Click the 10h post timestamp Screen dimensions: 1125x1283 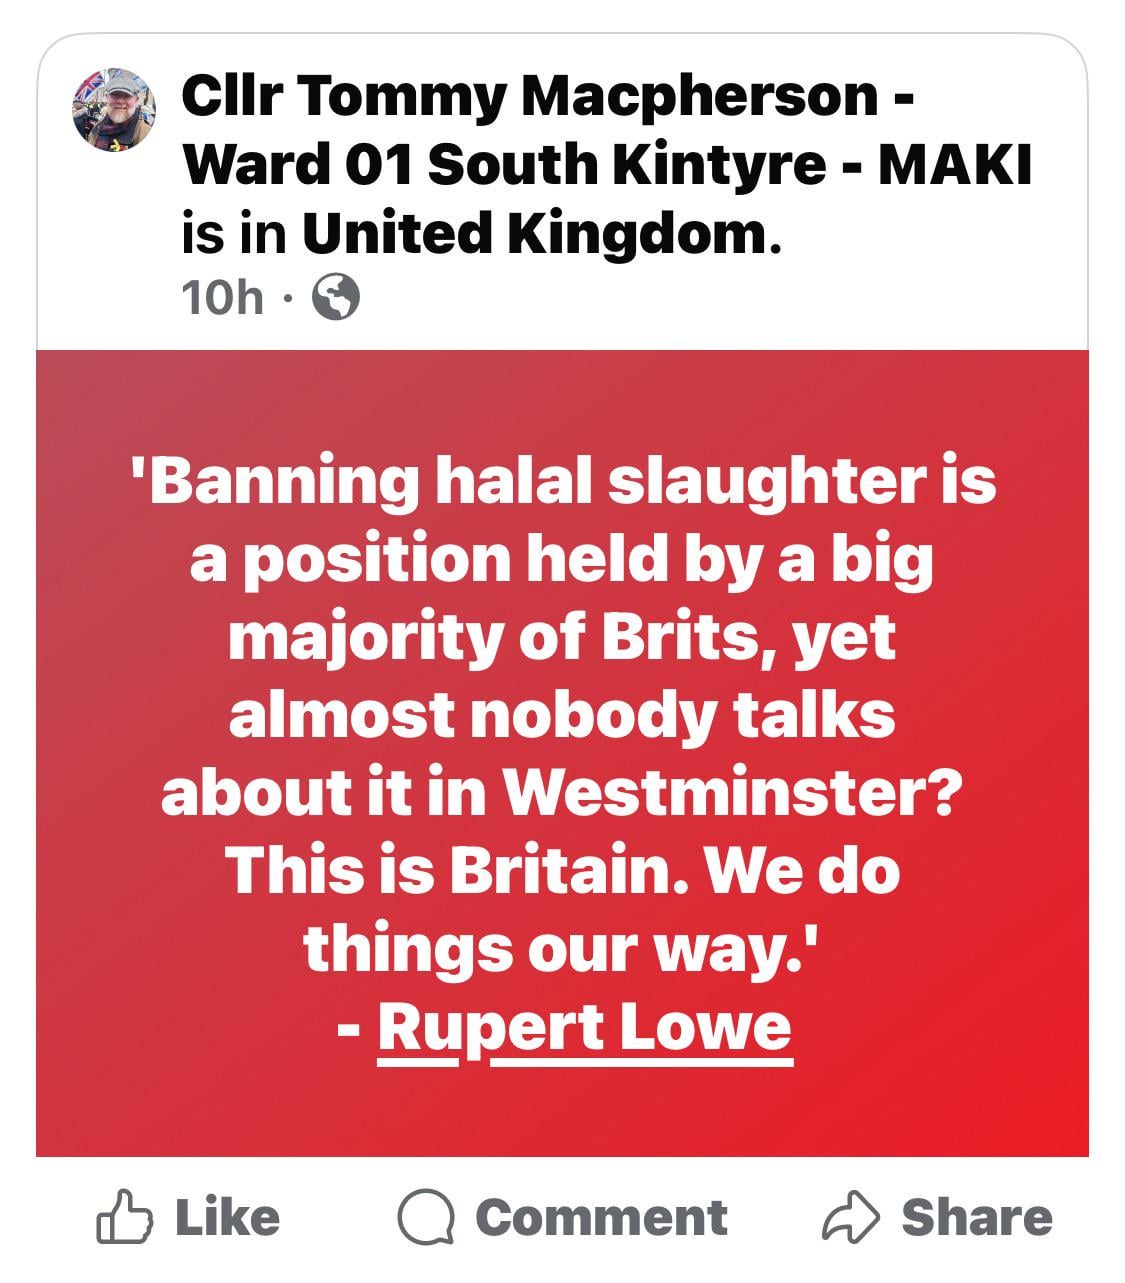222,297
